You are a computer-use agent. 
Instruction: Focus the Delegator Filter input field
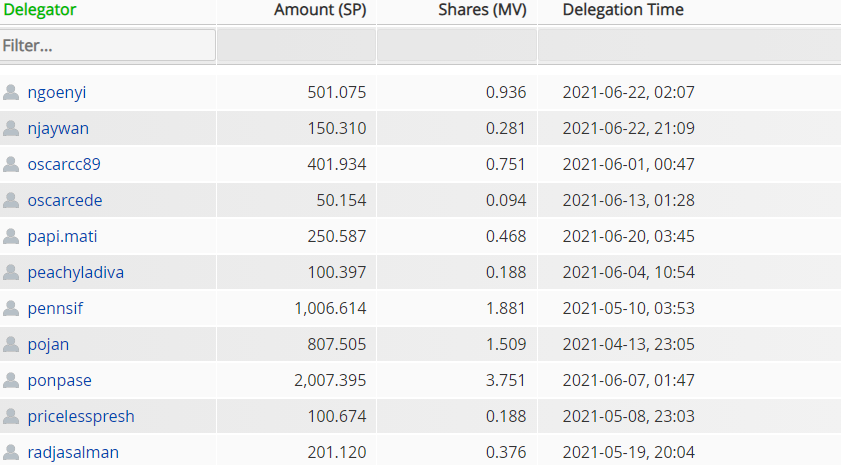tap(108, 45)
